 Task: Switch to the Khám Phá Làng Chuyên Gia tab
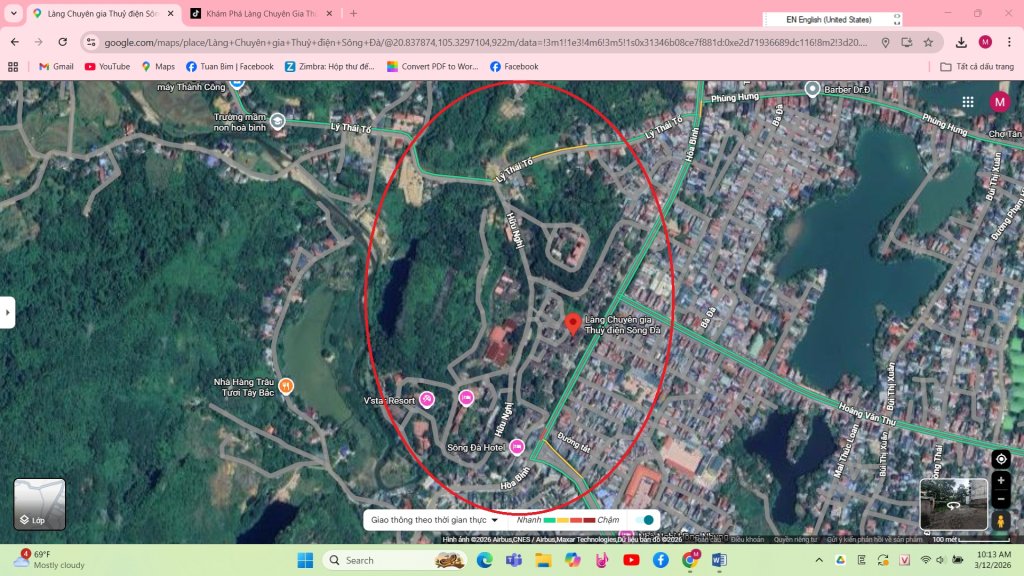261,13
